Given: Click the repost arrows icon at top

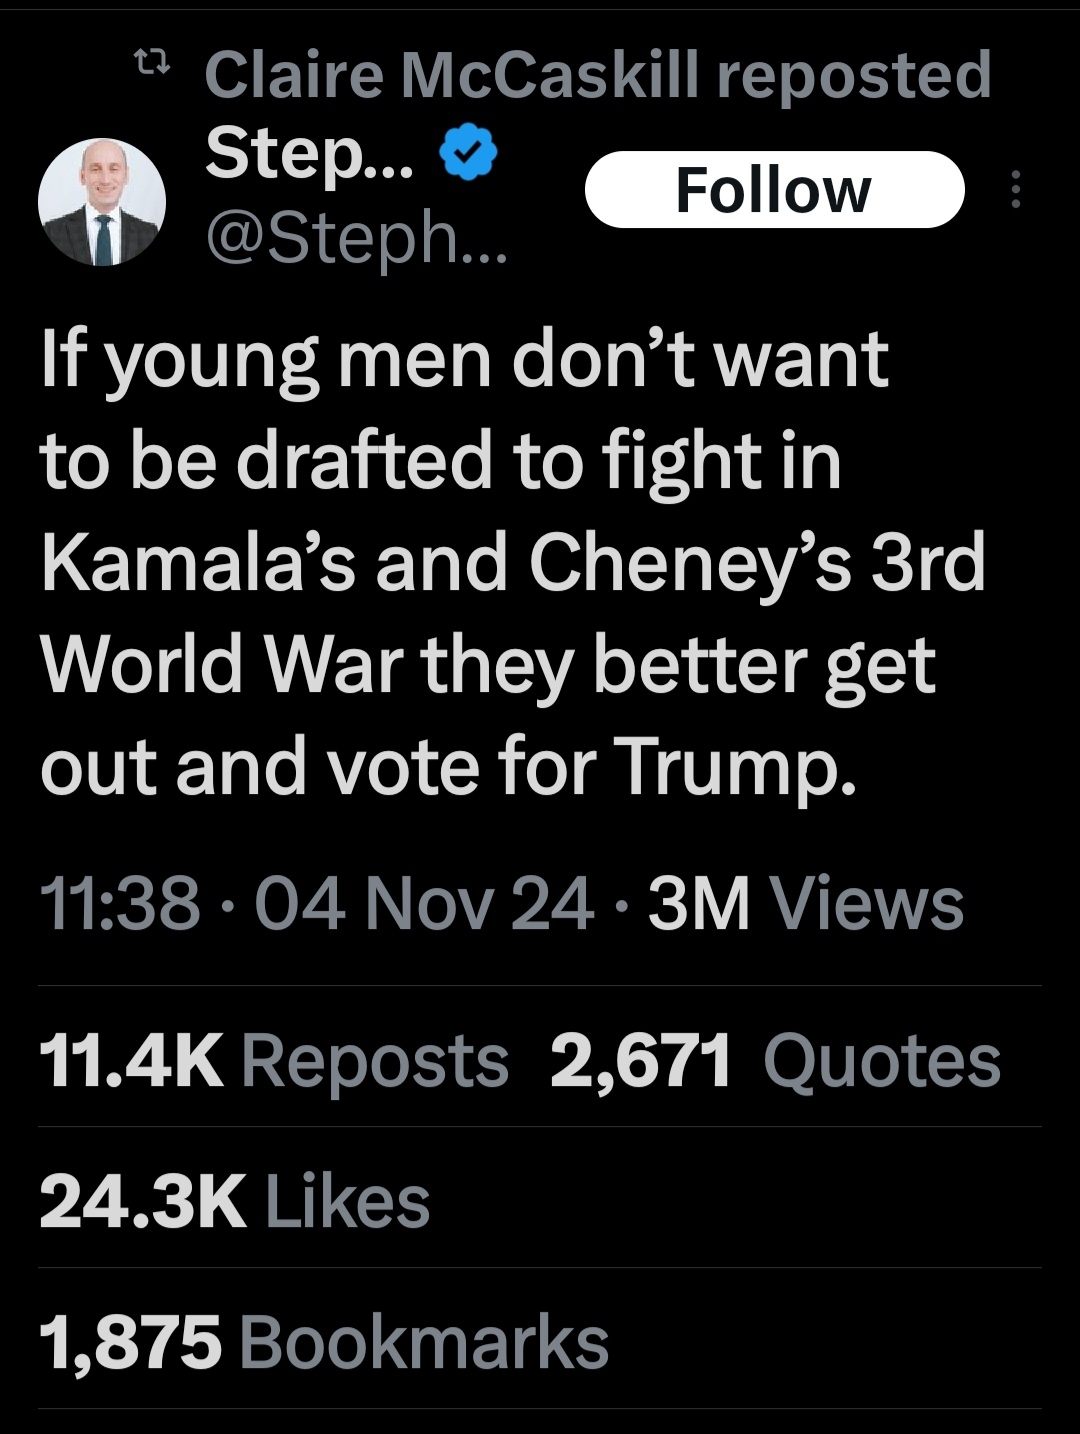Looking at the screenshot, I should point(153,68).
